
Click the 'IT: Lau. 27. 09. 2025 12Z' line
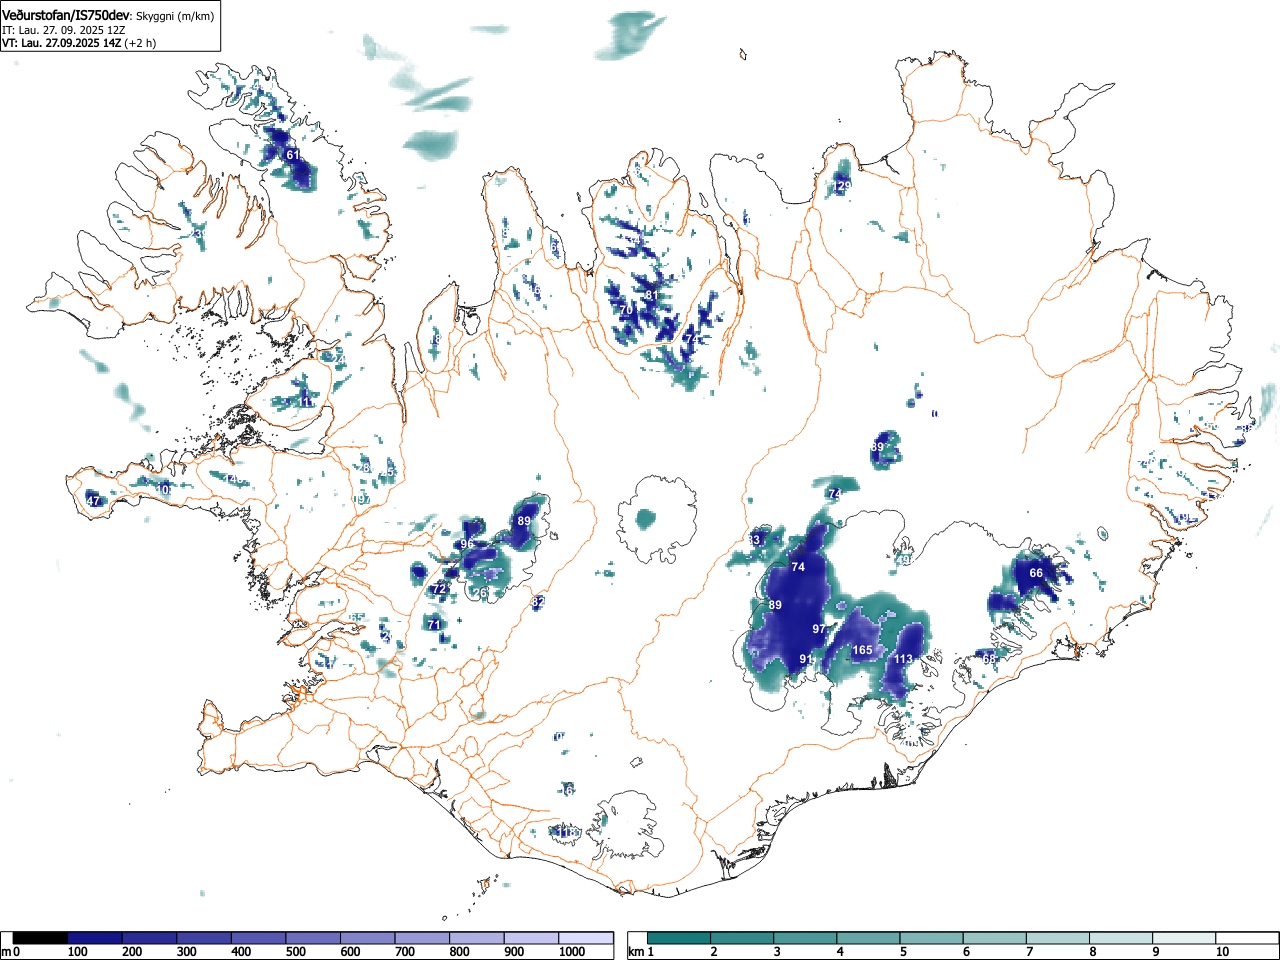tap(63, 30)
